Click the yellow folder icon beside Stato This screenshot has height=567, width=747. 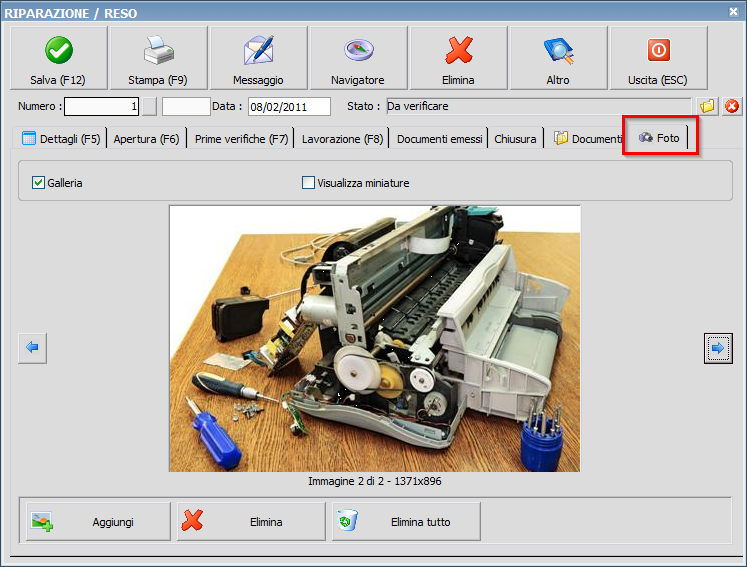click(x=707, y=106)
